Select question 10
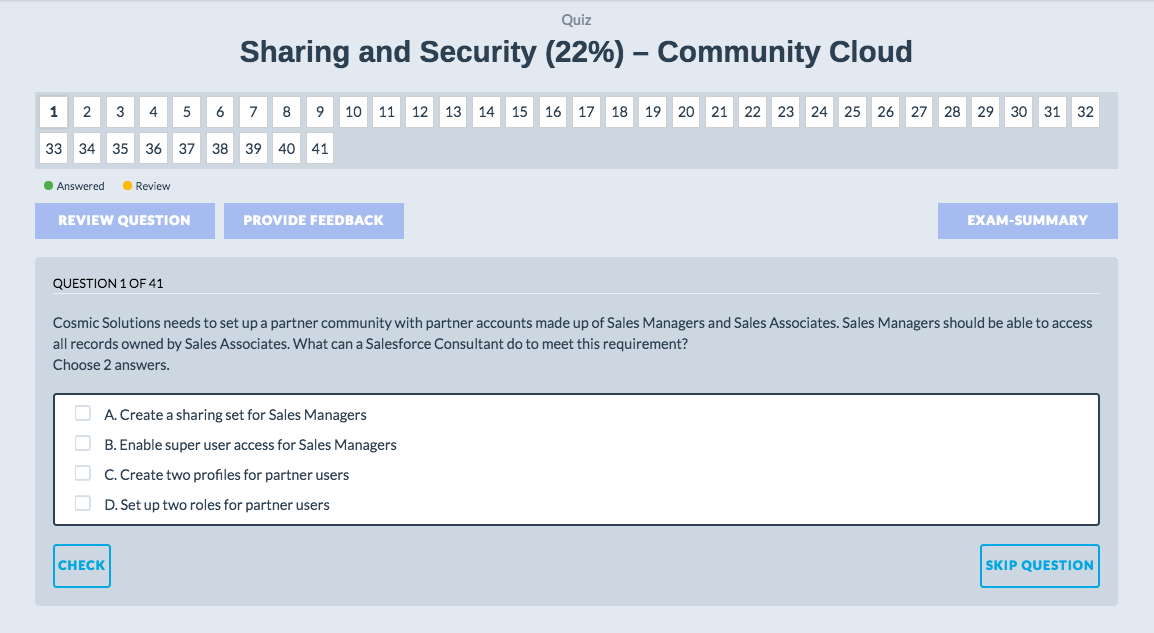The height and width of the screenshot is (633, 1154). tap(353, 112)
